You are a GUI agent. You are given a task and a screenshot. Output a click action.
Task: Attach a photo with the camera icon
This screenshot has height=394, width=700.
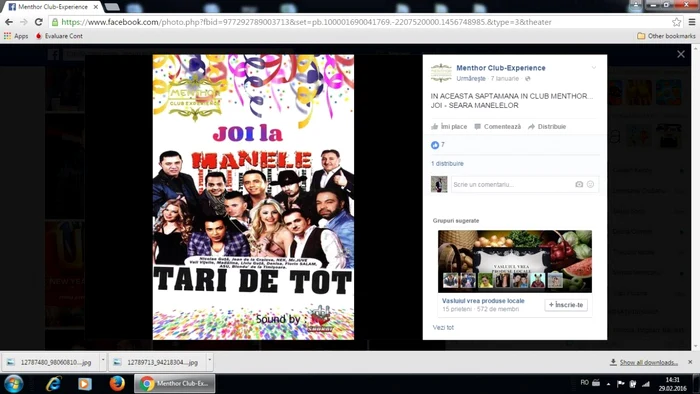579,184
